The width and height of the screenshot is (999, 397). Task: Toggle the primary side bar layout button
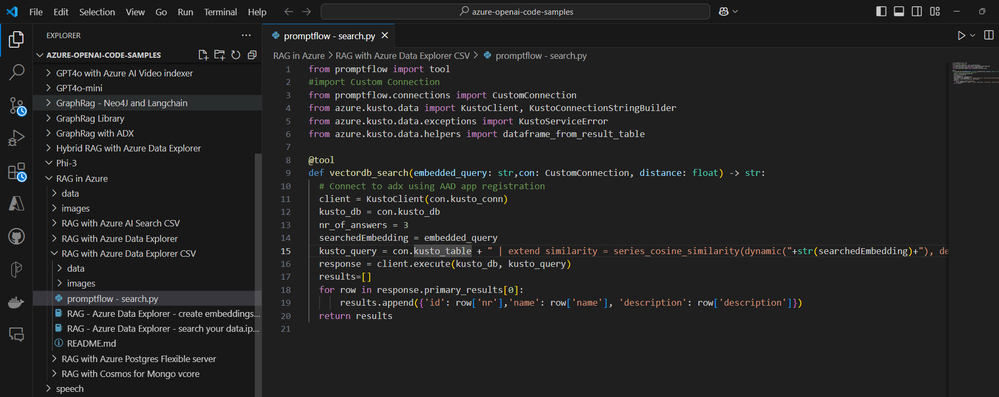tap(881, 11)
